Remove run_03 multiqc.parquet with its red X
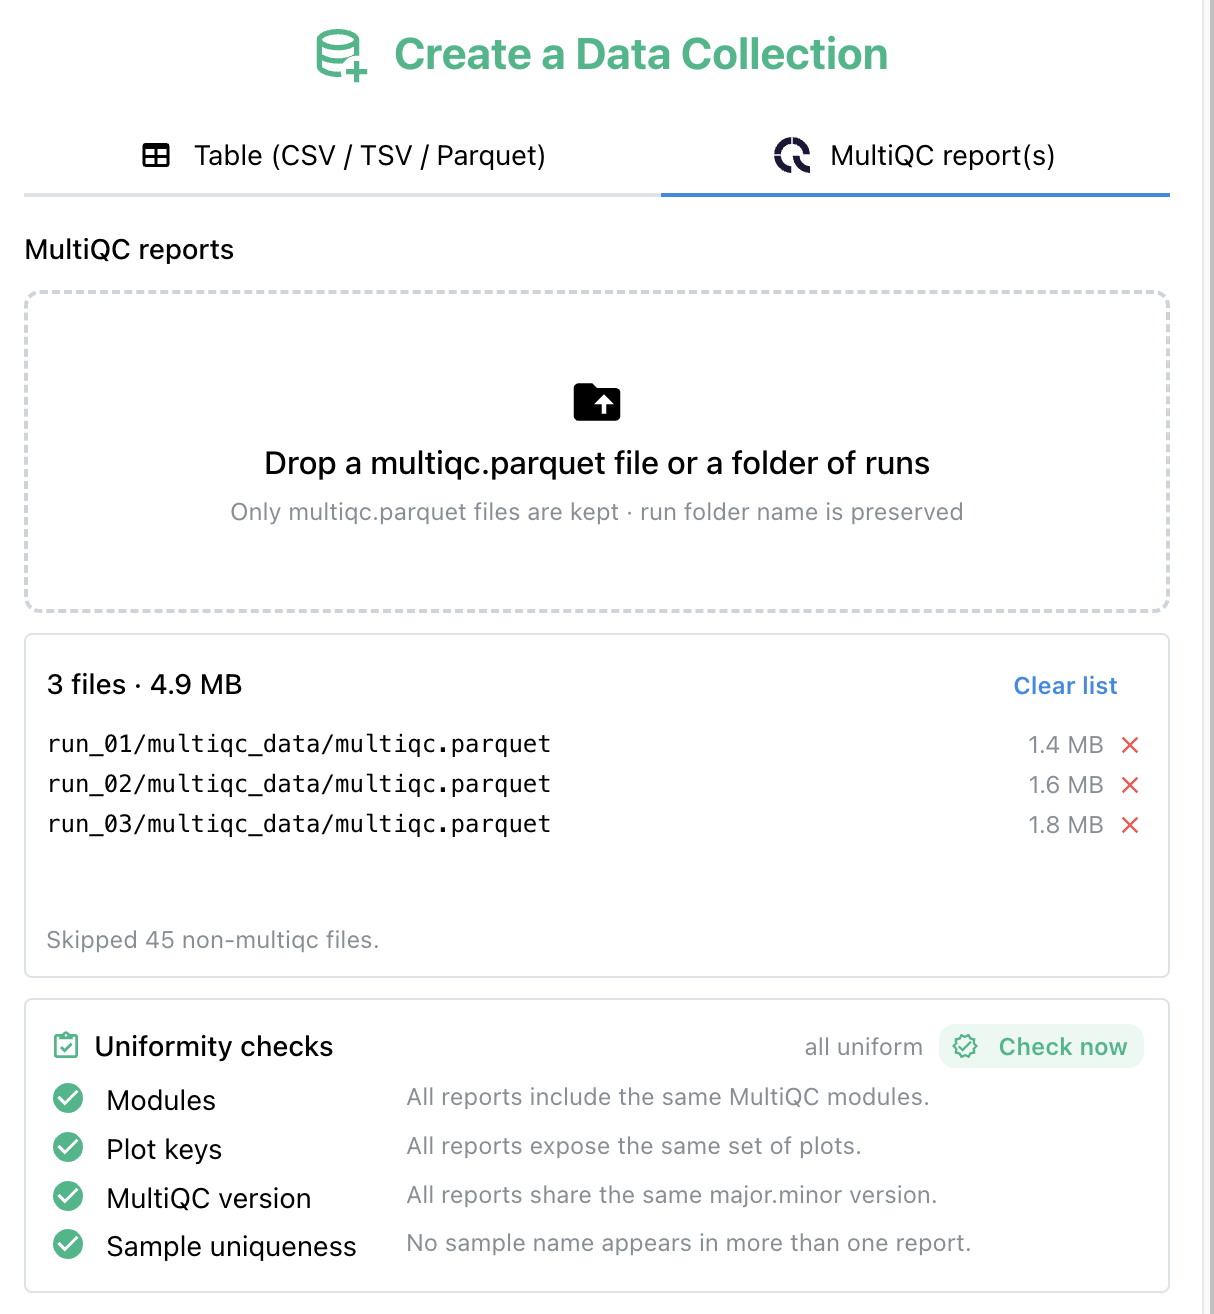Viewport: 1214px width, 1314px height. tap(1130, 825)
